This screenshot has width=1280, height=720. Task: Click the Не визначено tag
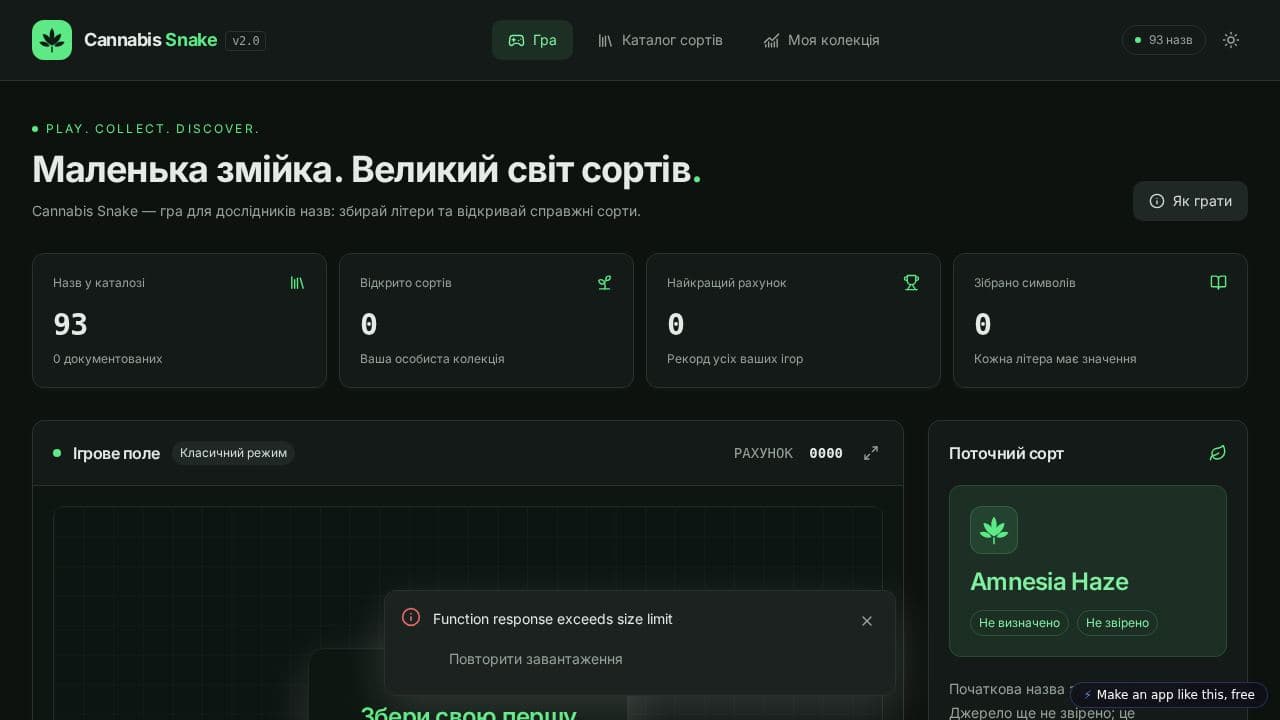1019,623
